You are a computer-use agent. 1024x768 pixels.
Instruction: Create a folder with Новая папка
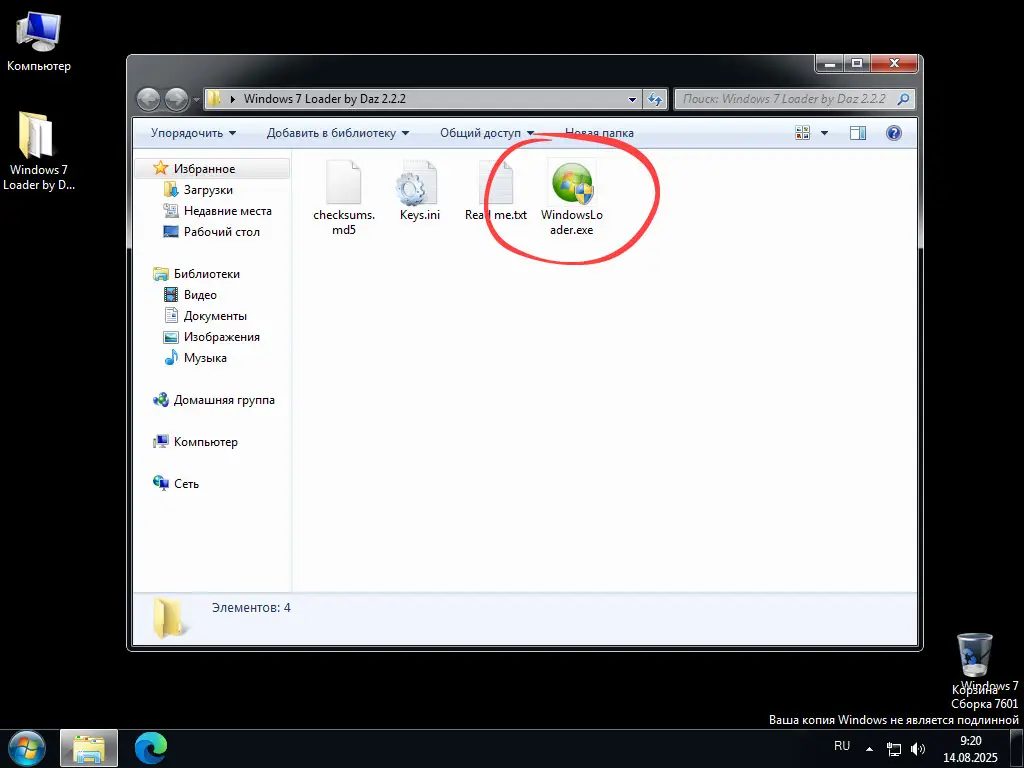(x=598, y=132)
